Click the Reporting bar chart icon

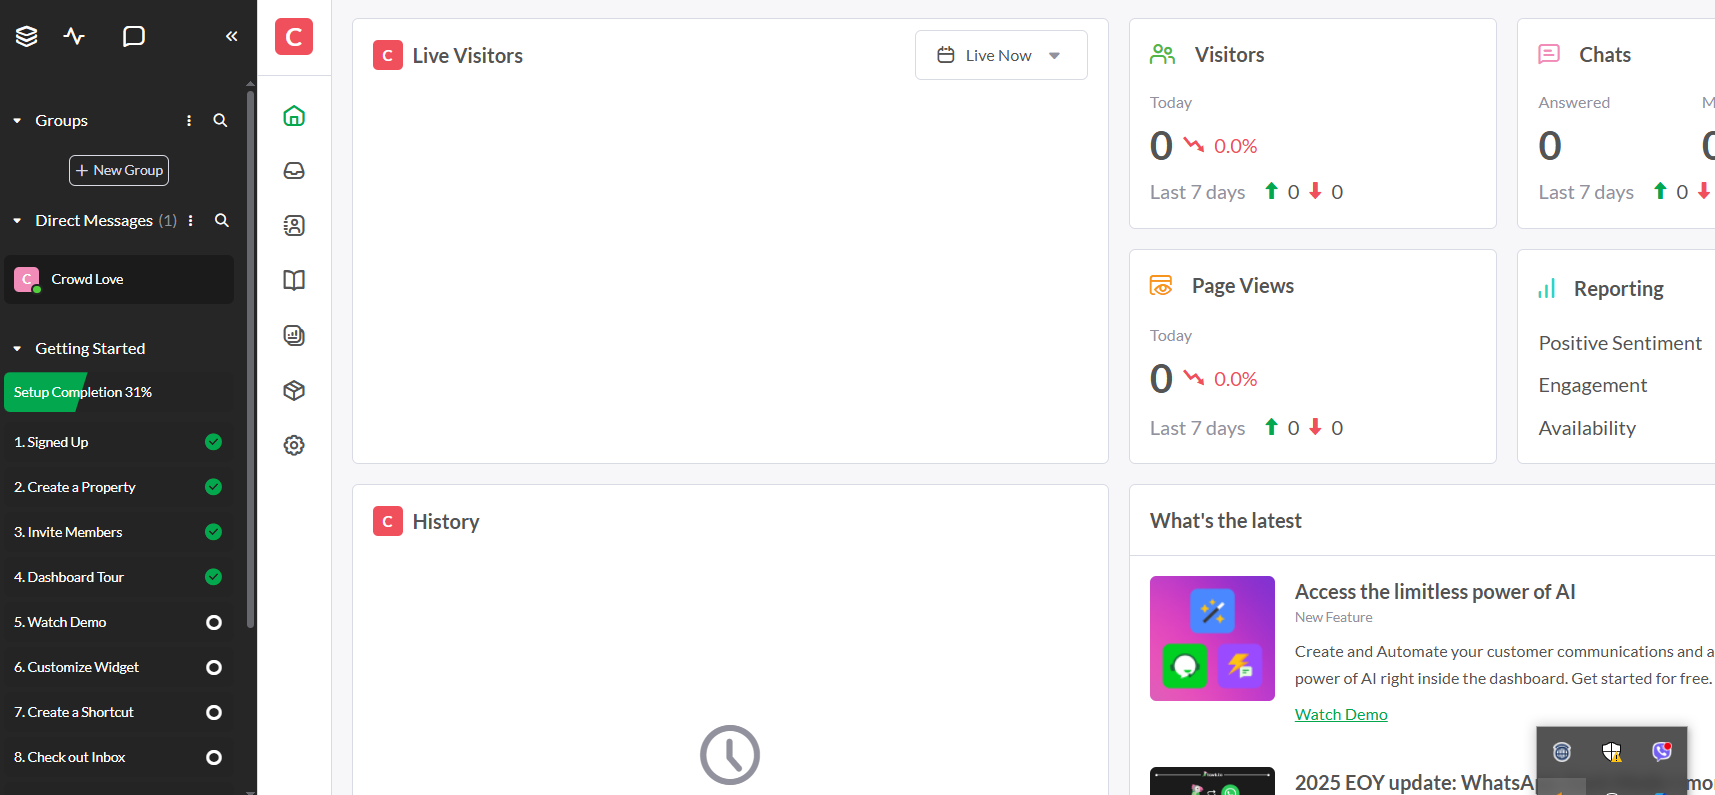click(x=1547, y=289)
